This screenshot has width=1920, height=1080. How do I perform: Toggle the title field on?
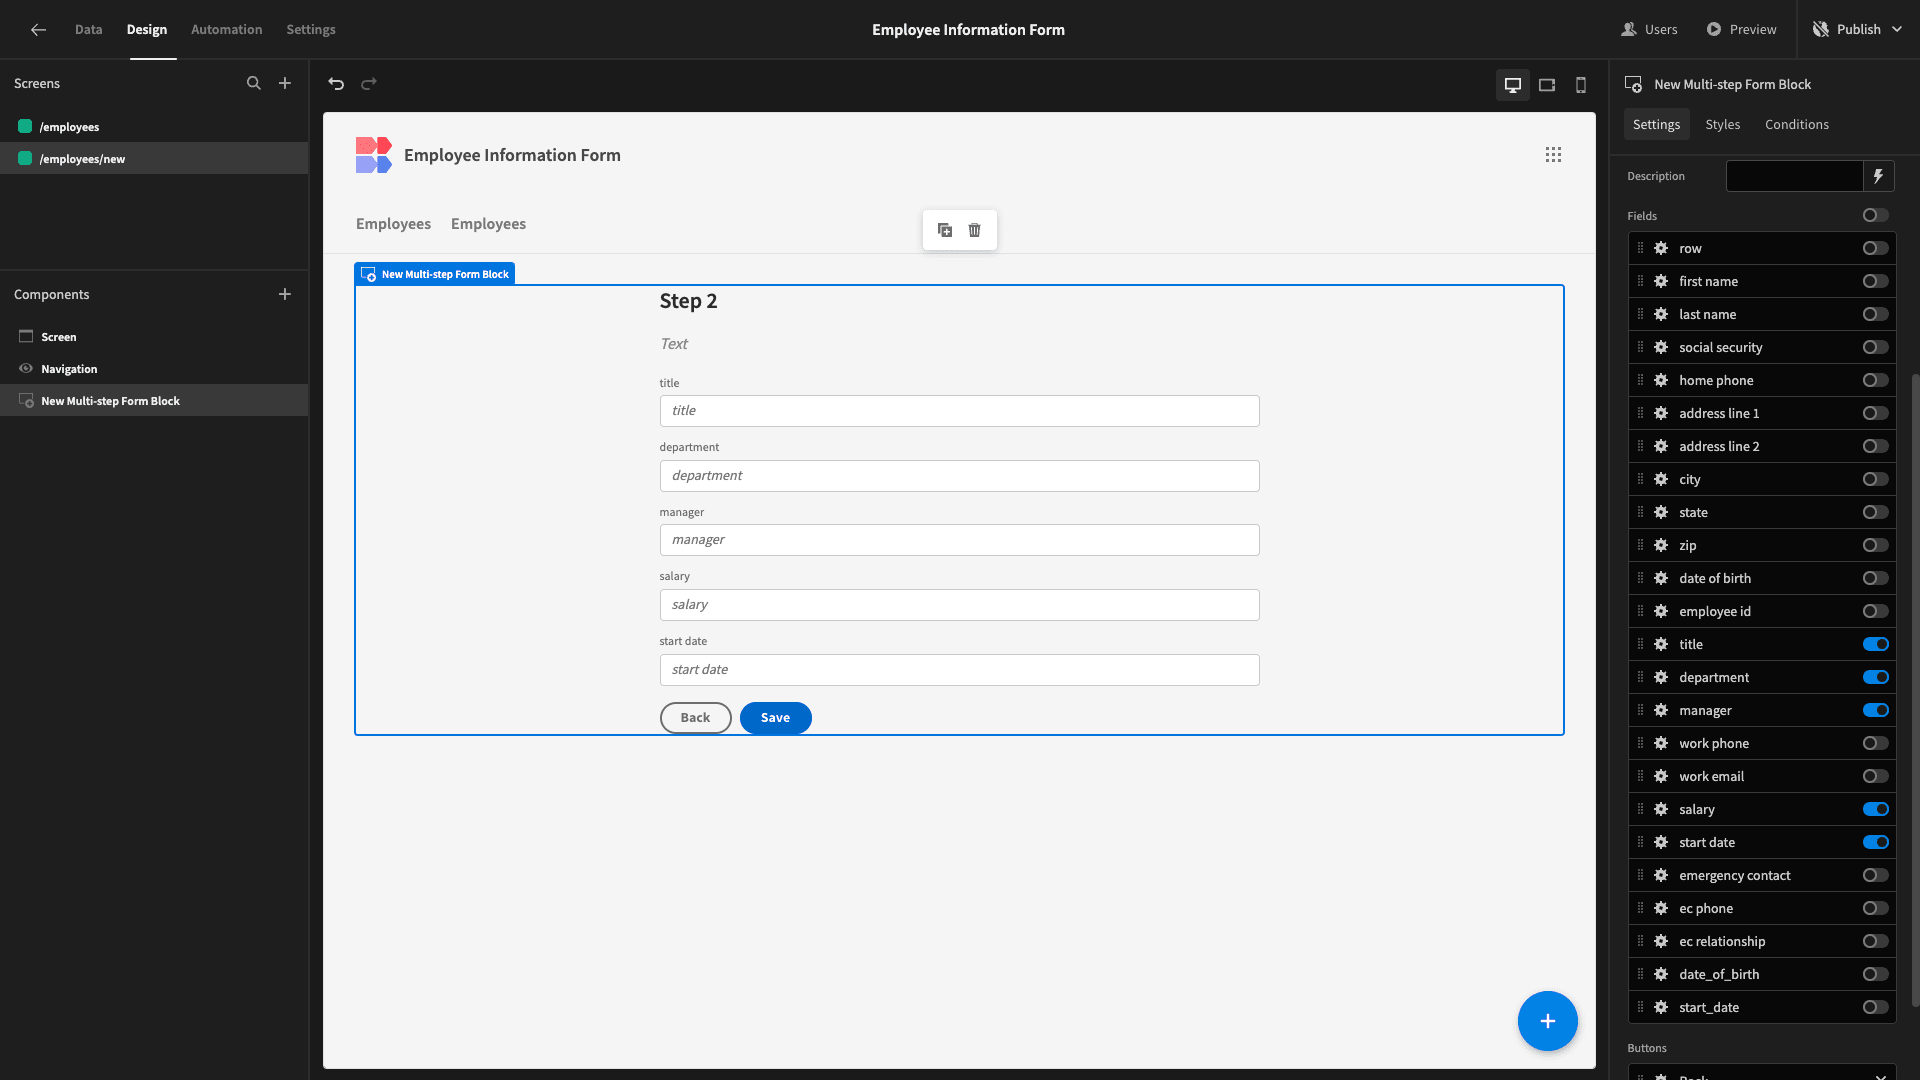coord(1875,644)
